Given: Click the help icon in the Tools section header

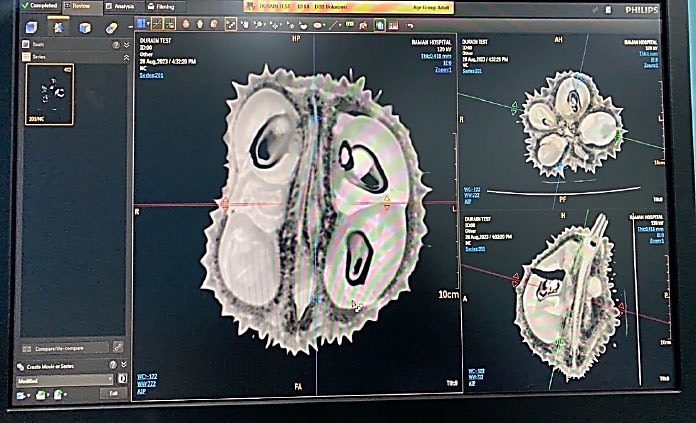Looking at the screenshot, I should (117, 45).
